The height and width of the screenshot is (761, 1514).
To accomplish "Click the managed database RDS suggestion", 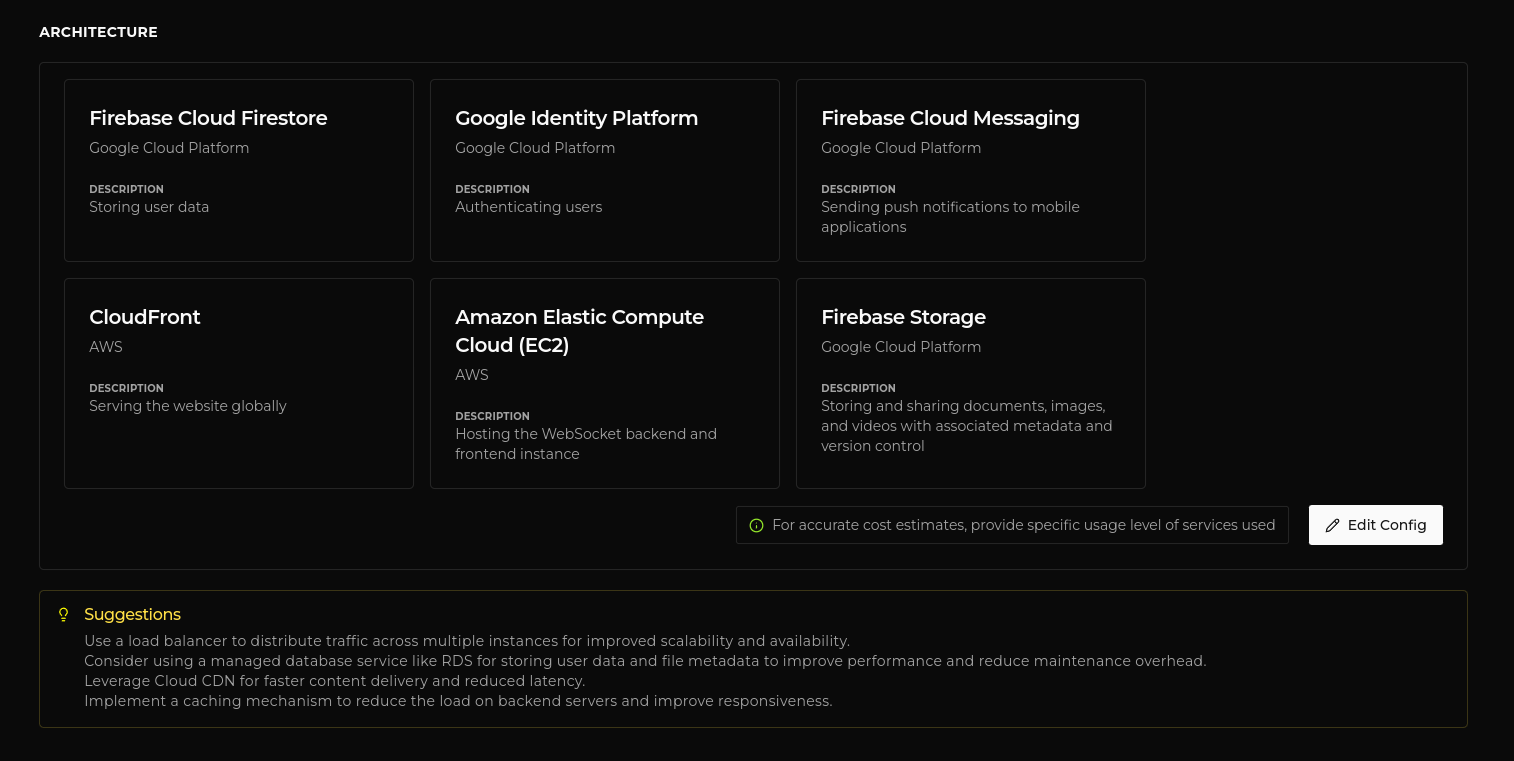I will [645, 661].
